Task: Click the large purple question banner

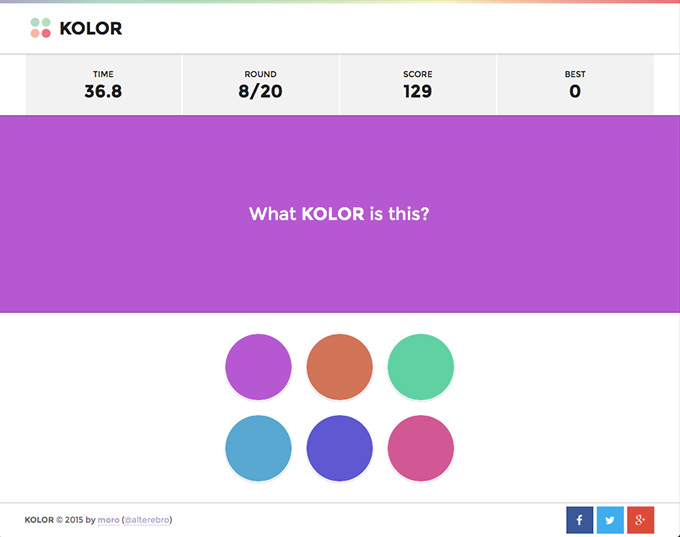Action: [340, 214]
